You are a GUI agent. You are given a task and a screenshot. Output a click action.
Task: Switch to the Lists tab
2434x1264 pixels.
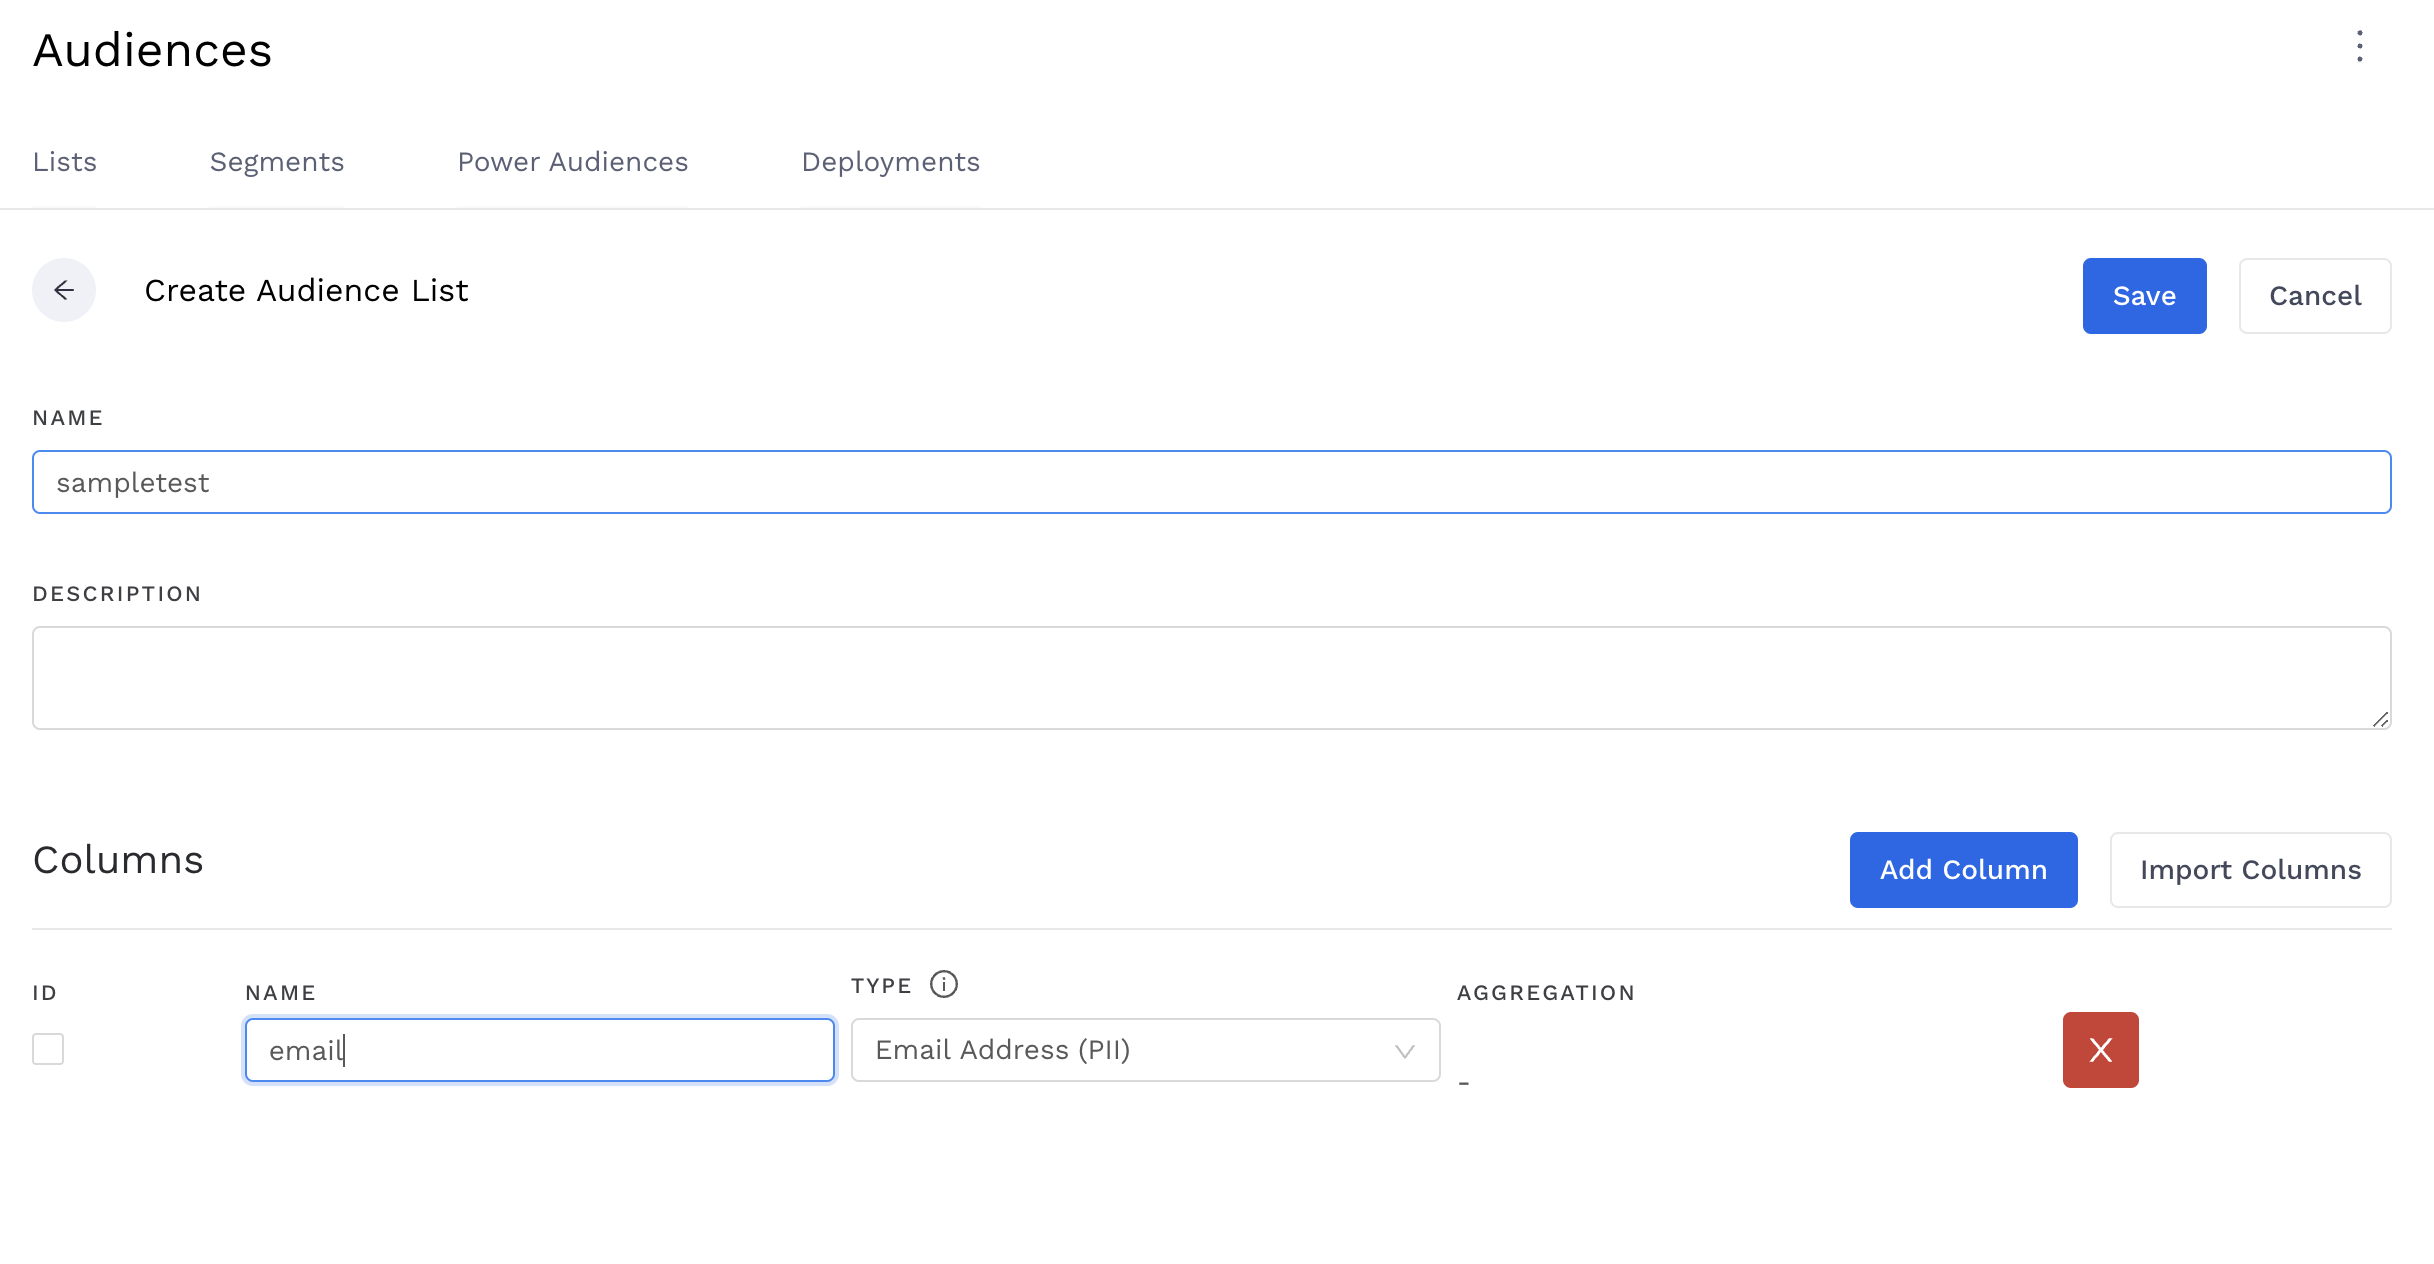64,162
